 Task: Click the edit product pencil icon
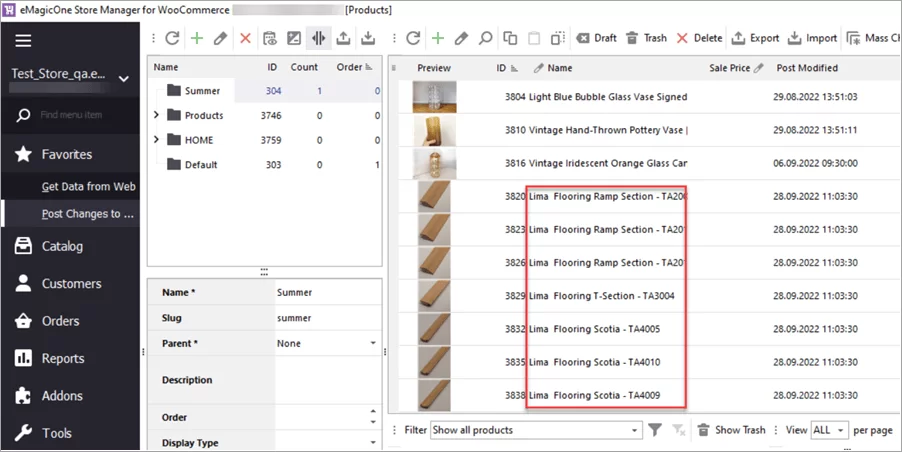pos(461,38)
